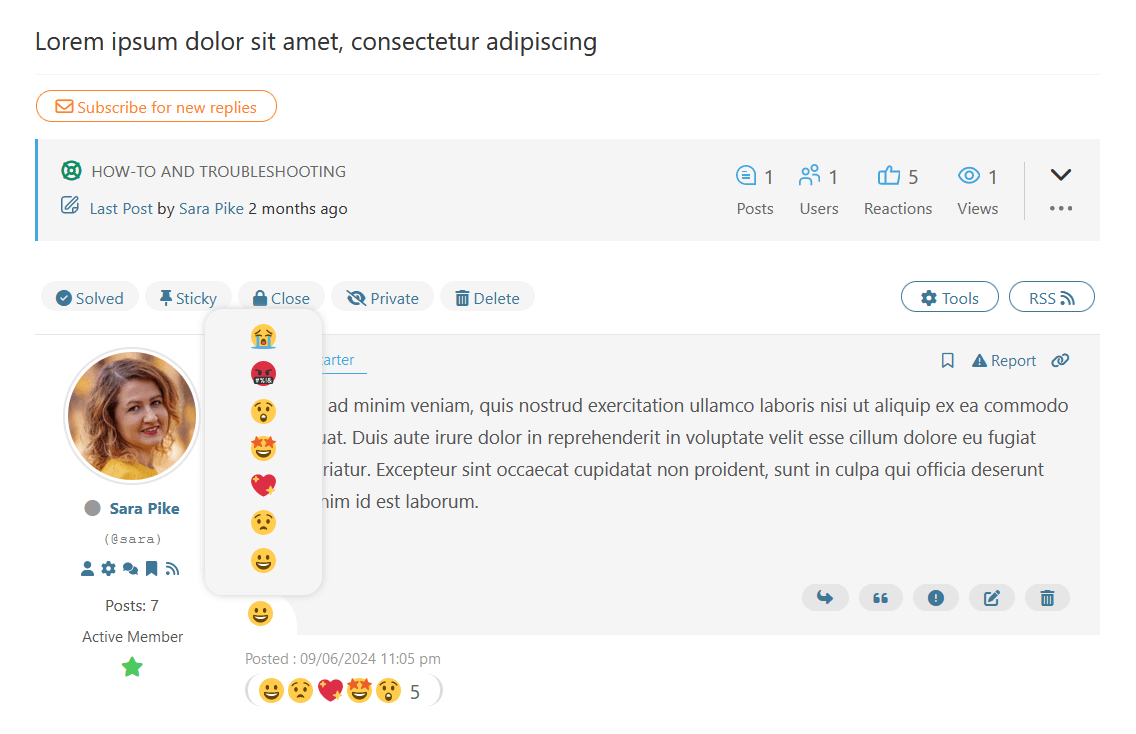Viewport: 1136px width, 734px height.
Task: Open the Last Post link
Action: pos(121,209)
